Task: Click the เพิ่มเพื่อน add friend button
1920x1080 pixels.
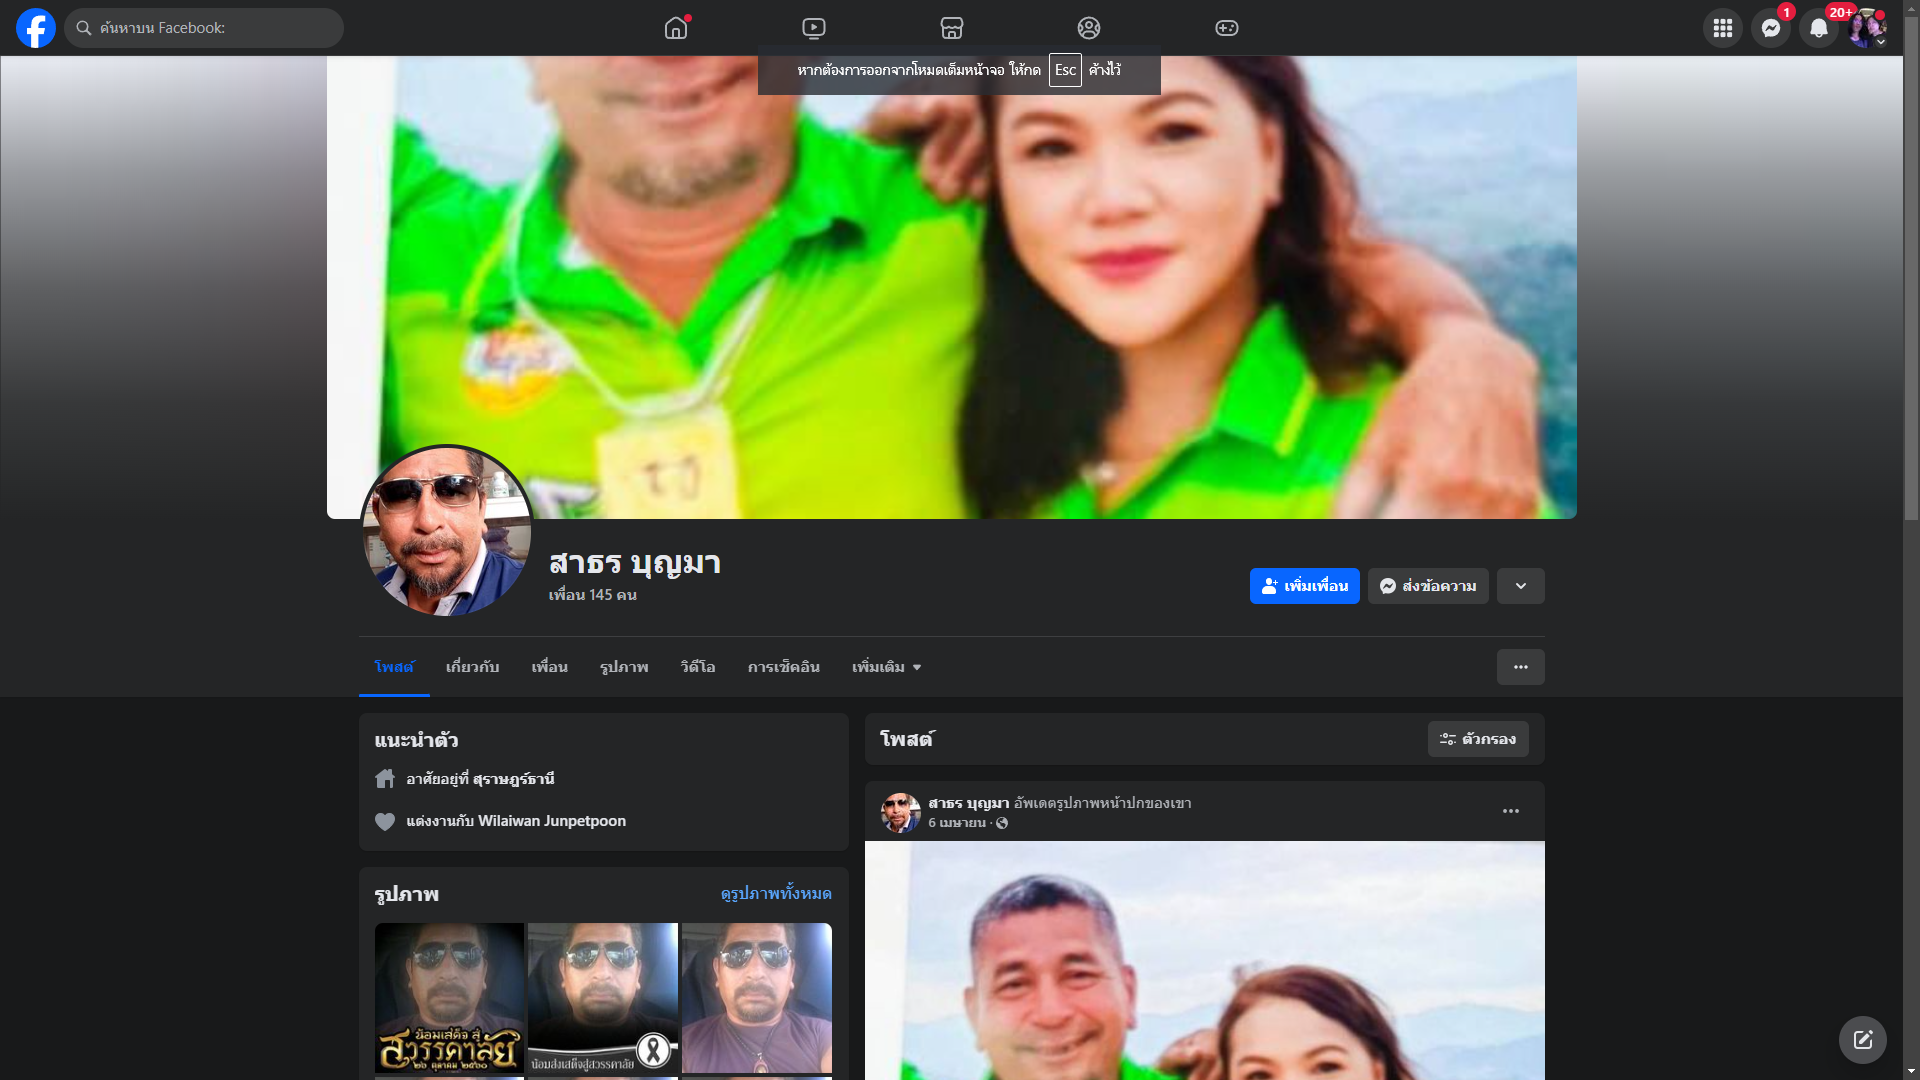Action: (x=1304, y=586)
